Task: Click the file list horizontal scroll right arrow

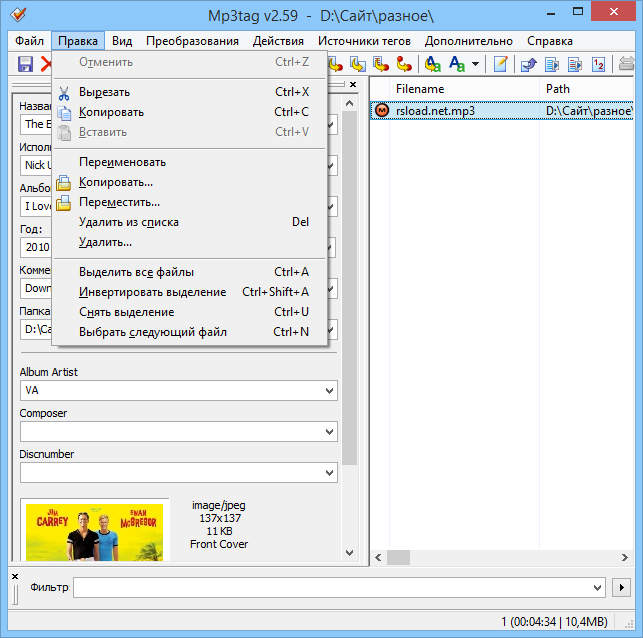Action: click(625, 558)
